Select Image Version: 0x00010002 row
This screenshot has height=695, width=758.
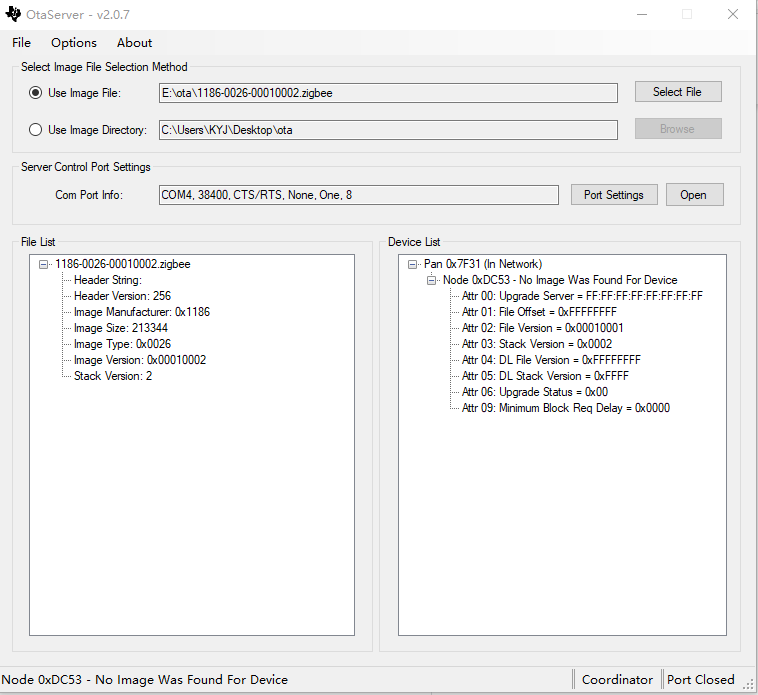coord(140,360)
